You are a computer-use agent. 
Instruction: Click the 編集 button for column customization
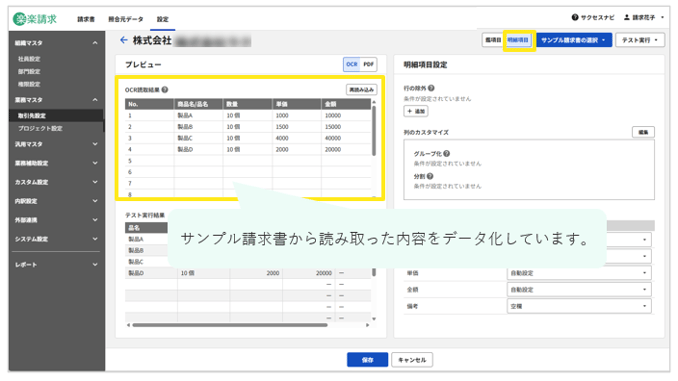(x=643, y=132)
